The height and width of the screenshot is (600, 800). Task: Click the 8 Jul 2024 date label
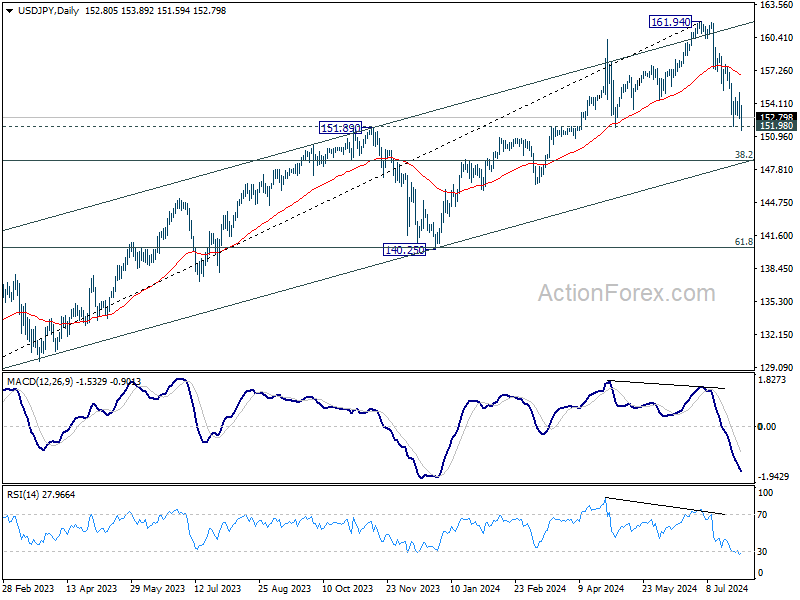point(727,588)
